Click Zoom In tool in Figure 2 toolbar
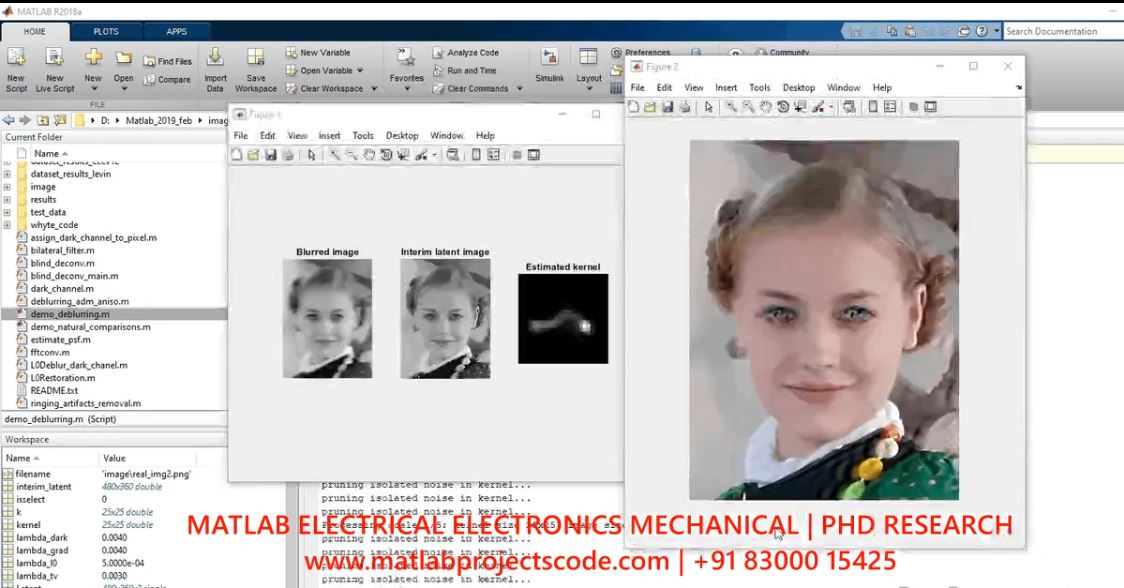The image size is (1124, 588). tap(732, 107)
